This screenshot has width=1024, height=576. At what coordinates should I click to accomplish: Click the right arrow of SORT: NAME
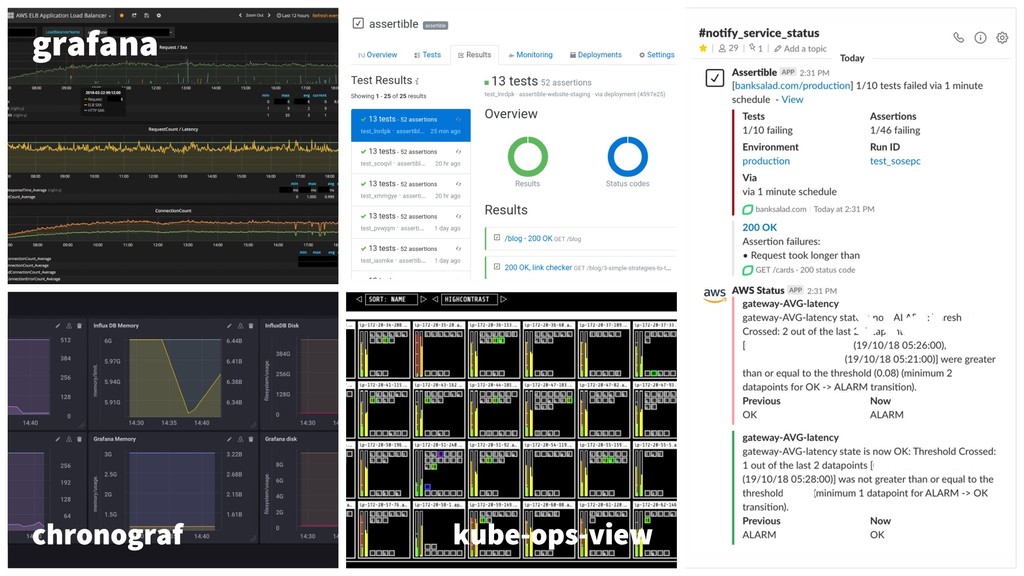[x=423, y=299]
